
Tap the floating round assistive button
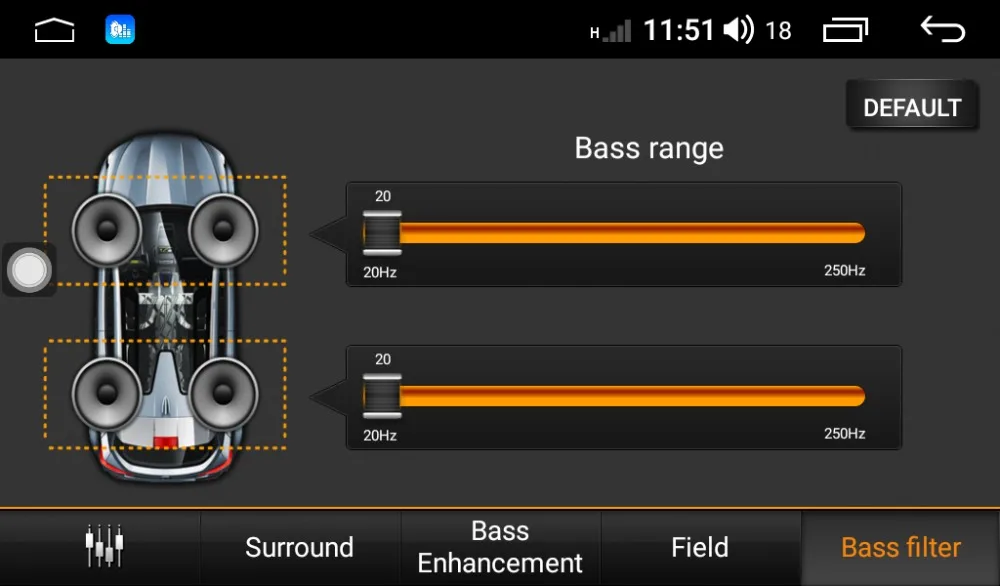[29, 270]
